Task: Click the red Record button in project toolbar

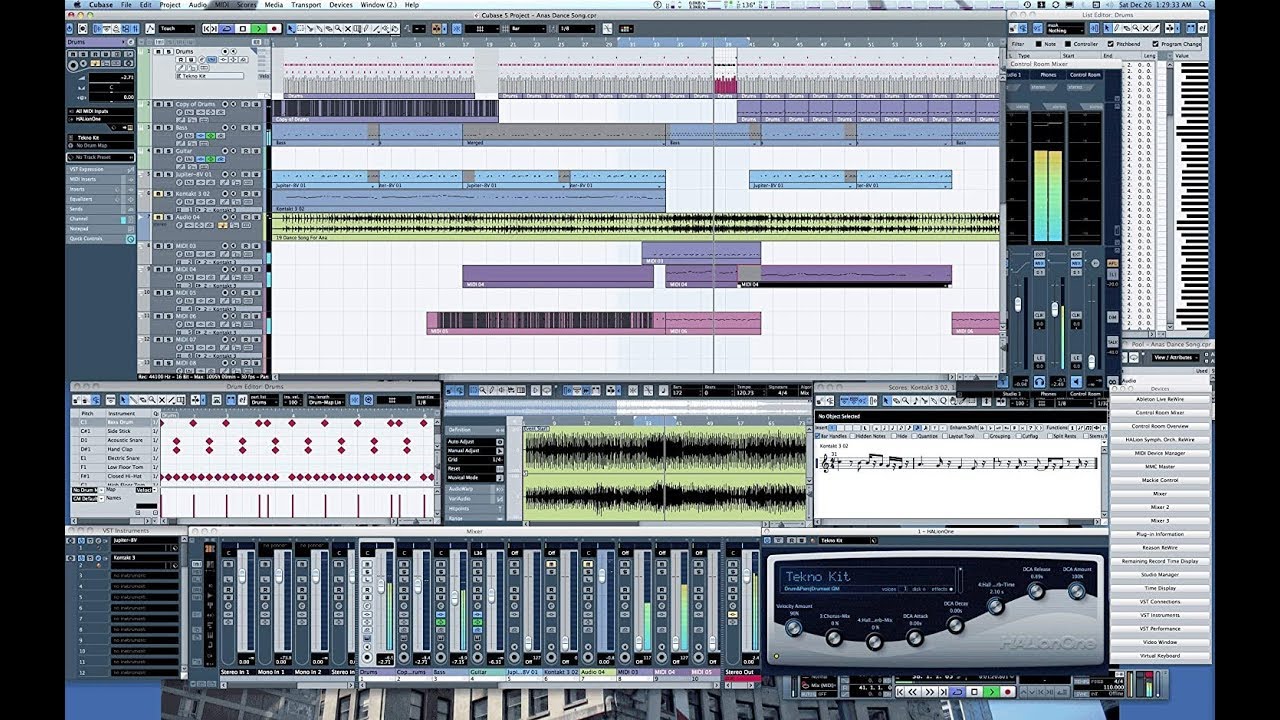Action: point(274,29)
